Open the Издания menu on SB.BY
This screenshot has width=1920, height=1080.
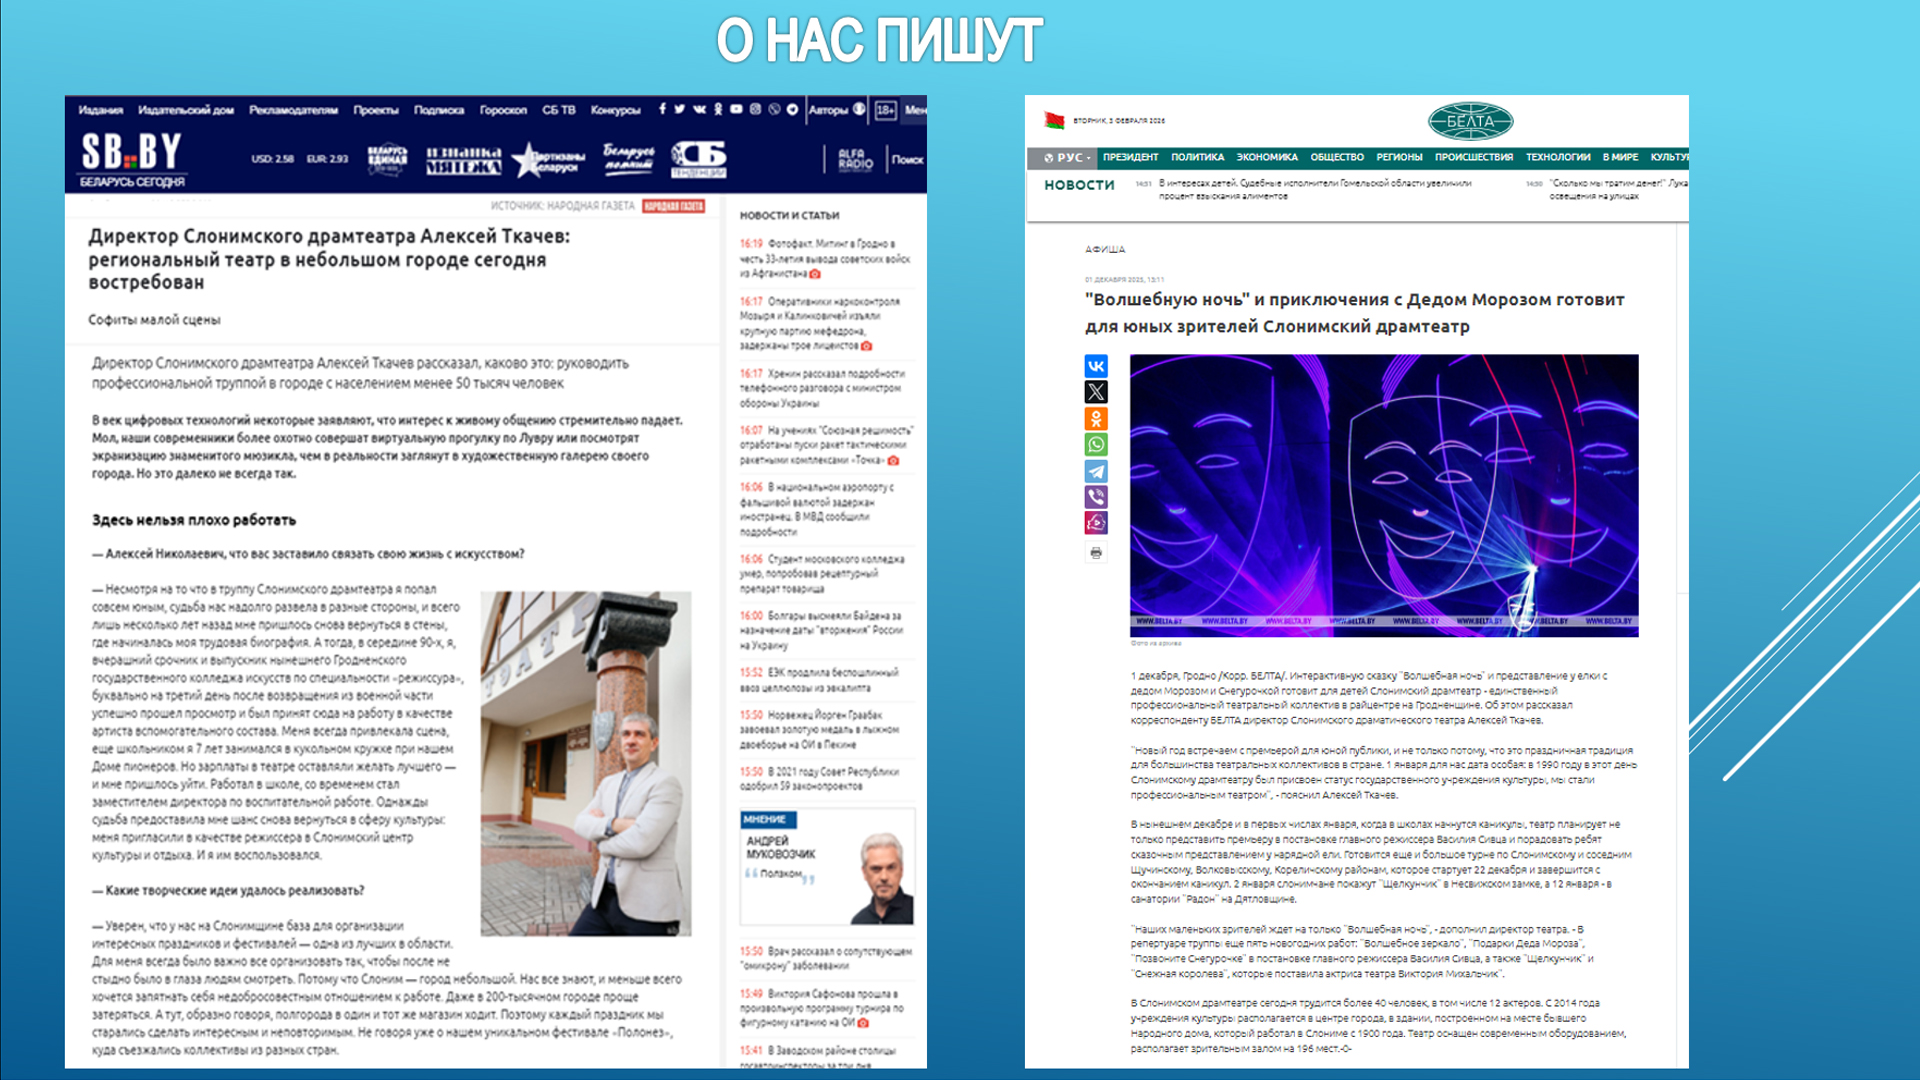100,110
